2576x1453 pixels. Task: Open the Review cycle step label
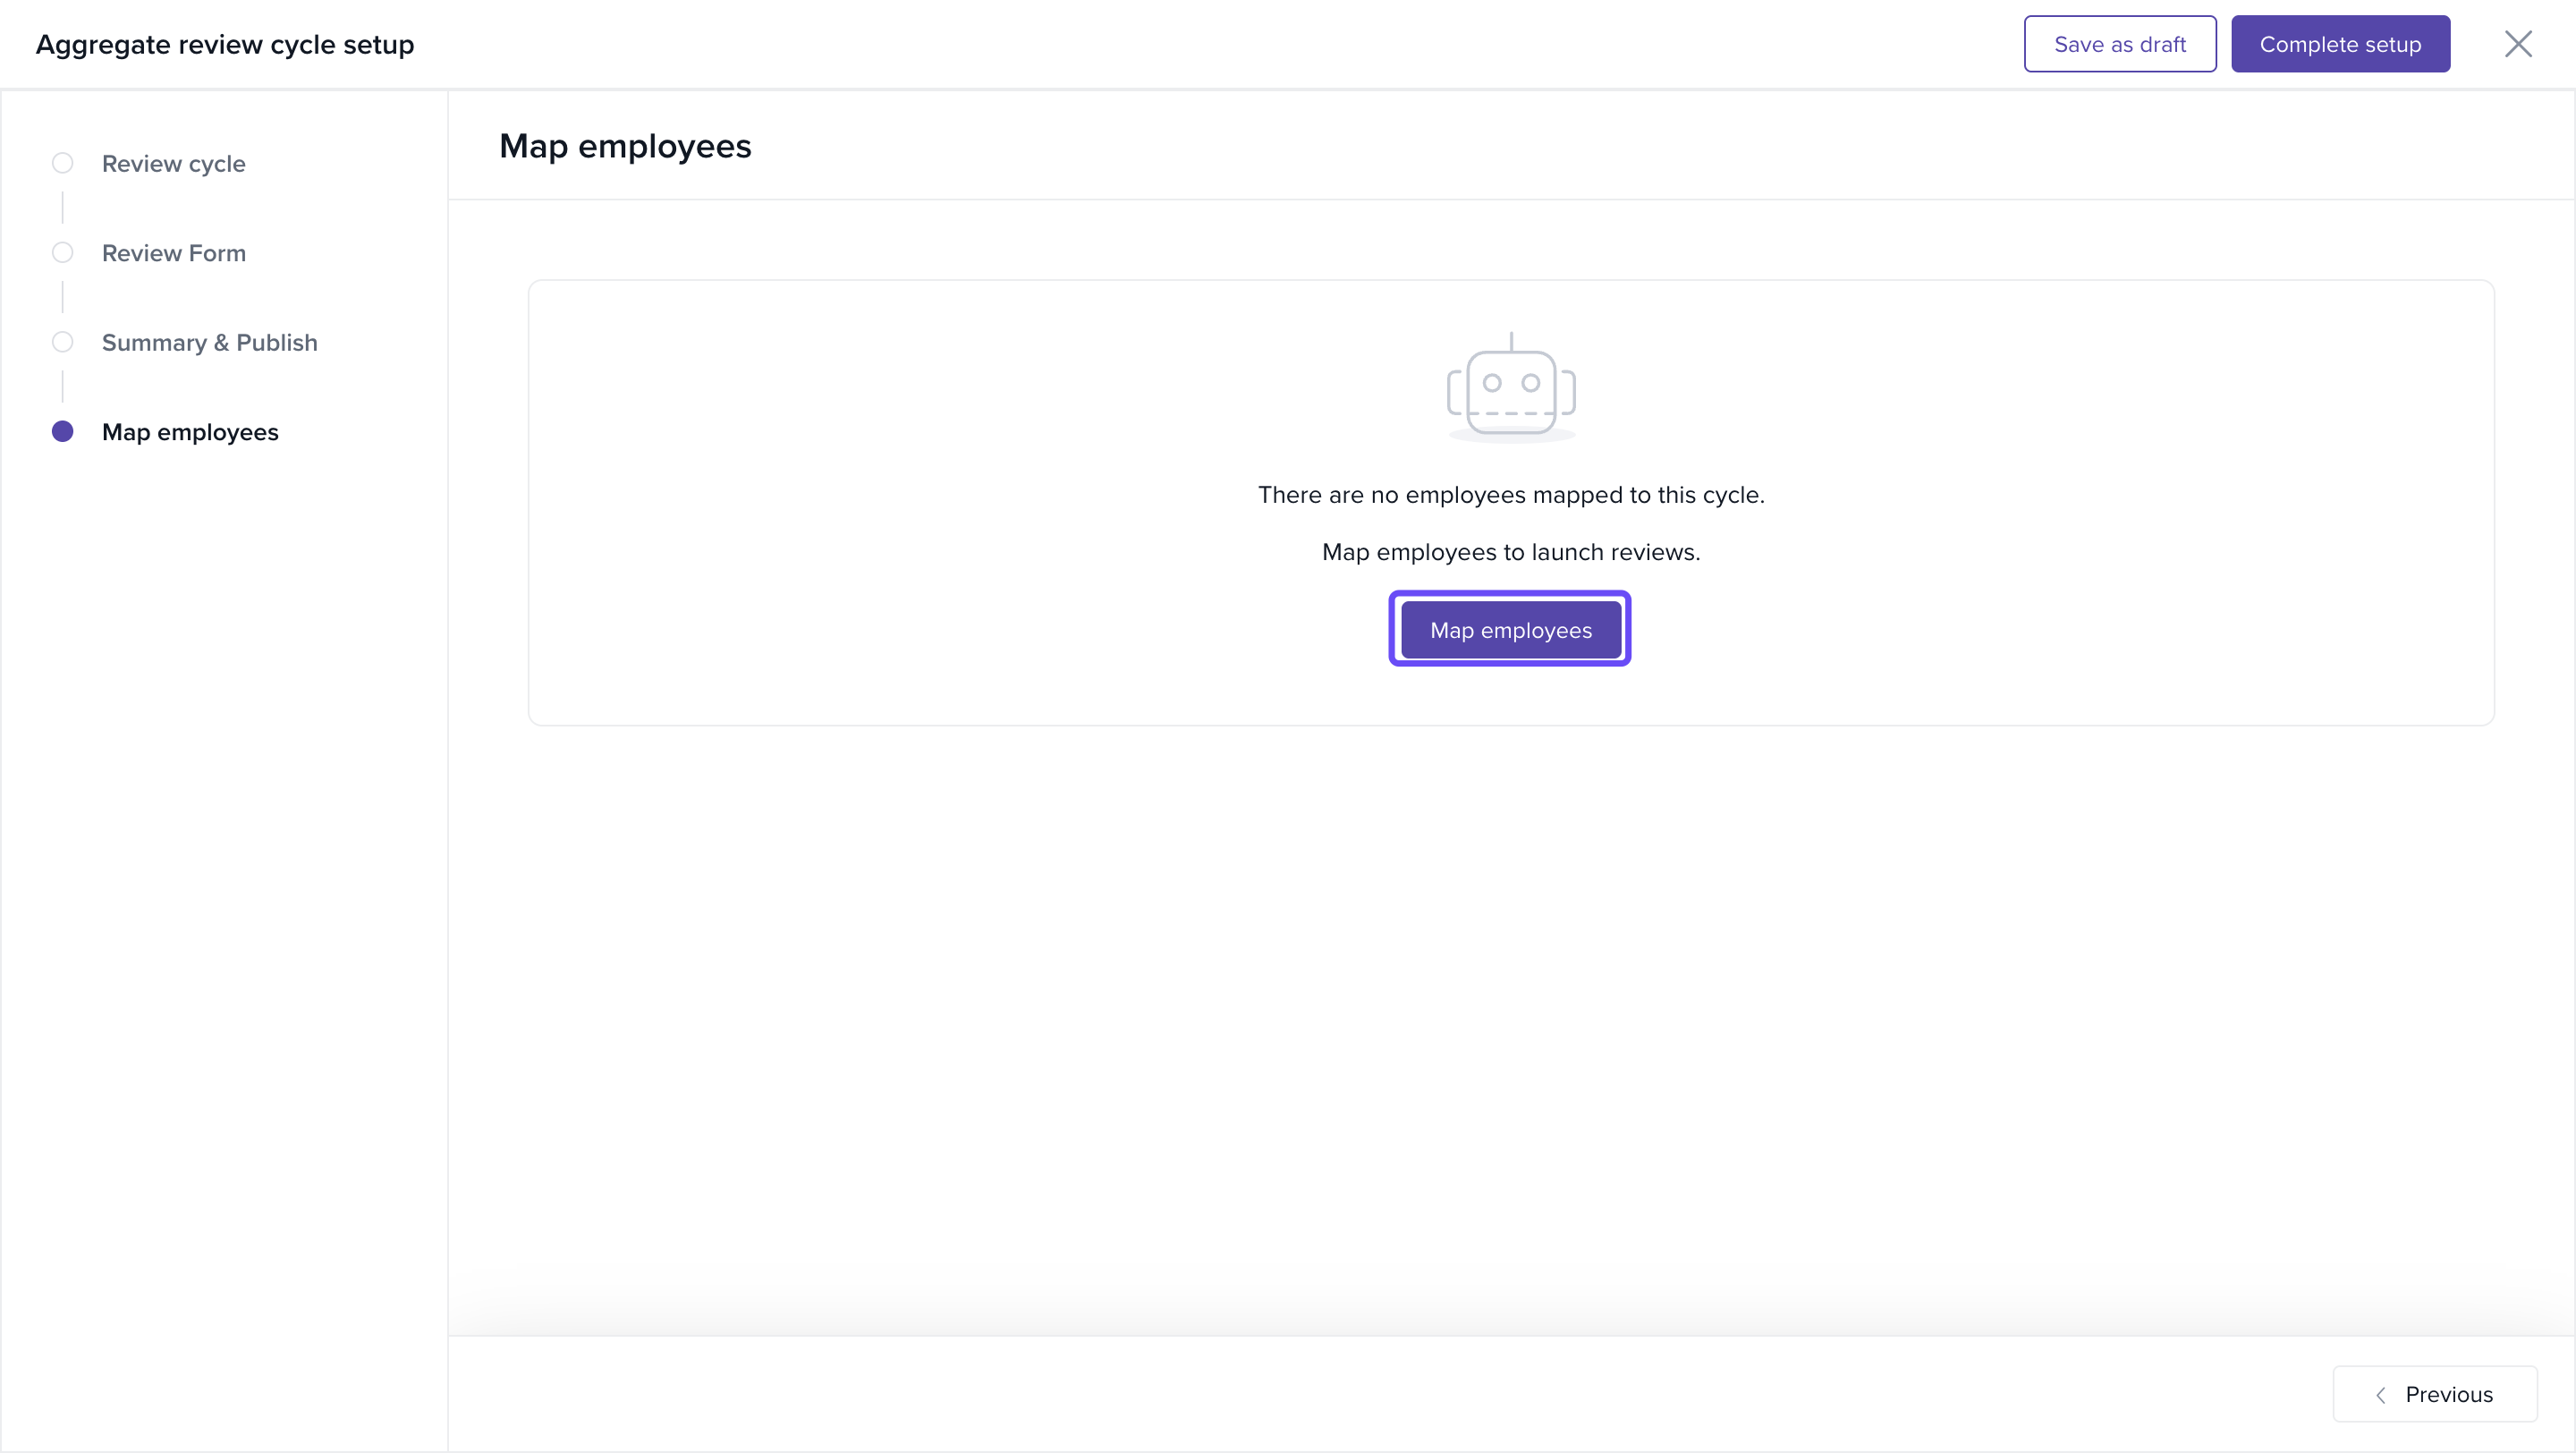pyautogui.click(x=173, y=164)
